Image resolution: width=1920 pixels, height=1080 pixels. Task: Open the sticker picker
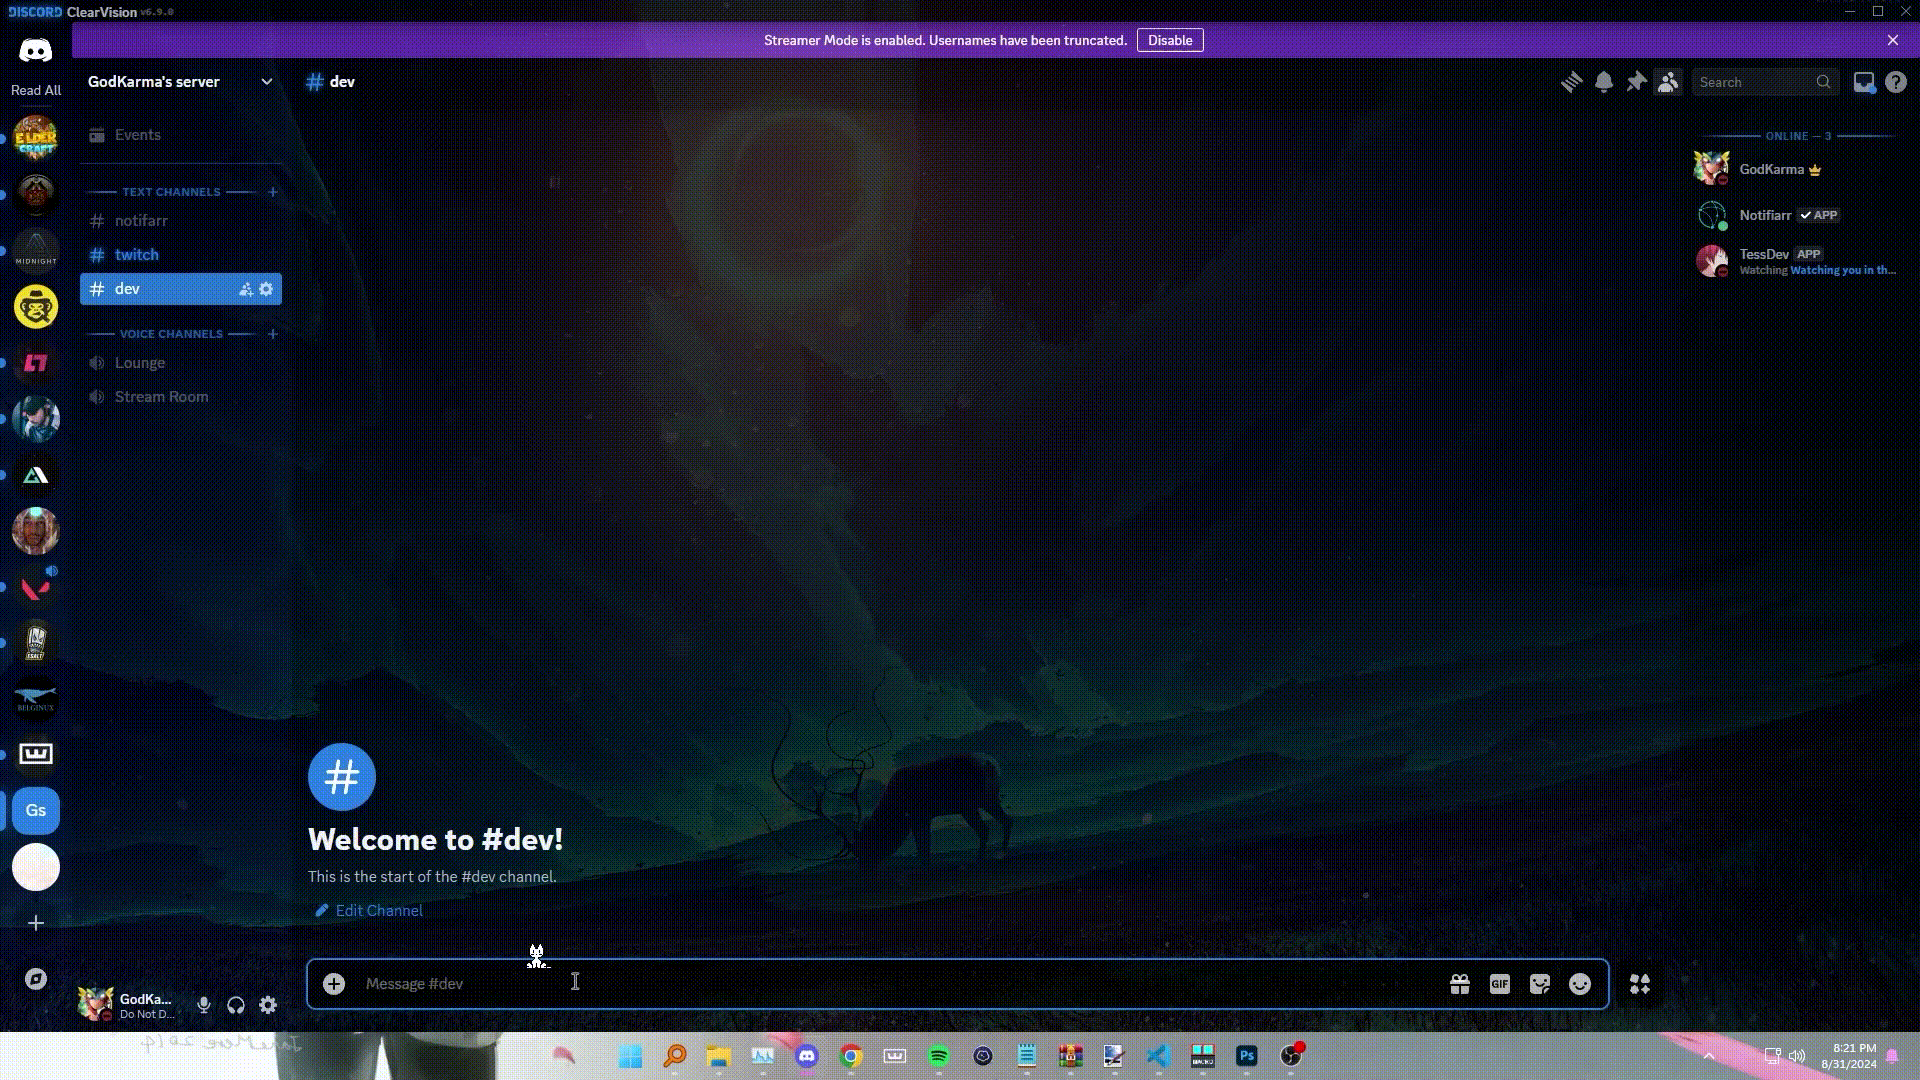(x=1540, y=984)
